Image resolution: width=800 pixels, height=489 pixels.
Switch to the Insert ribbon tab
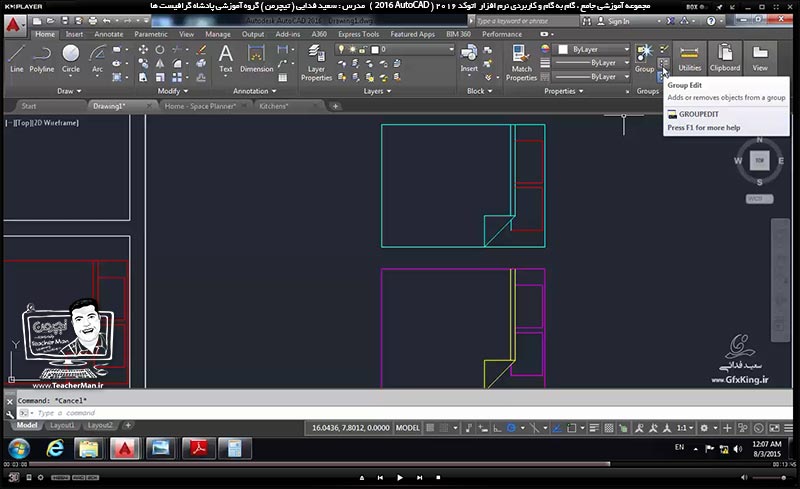74,34
